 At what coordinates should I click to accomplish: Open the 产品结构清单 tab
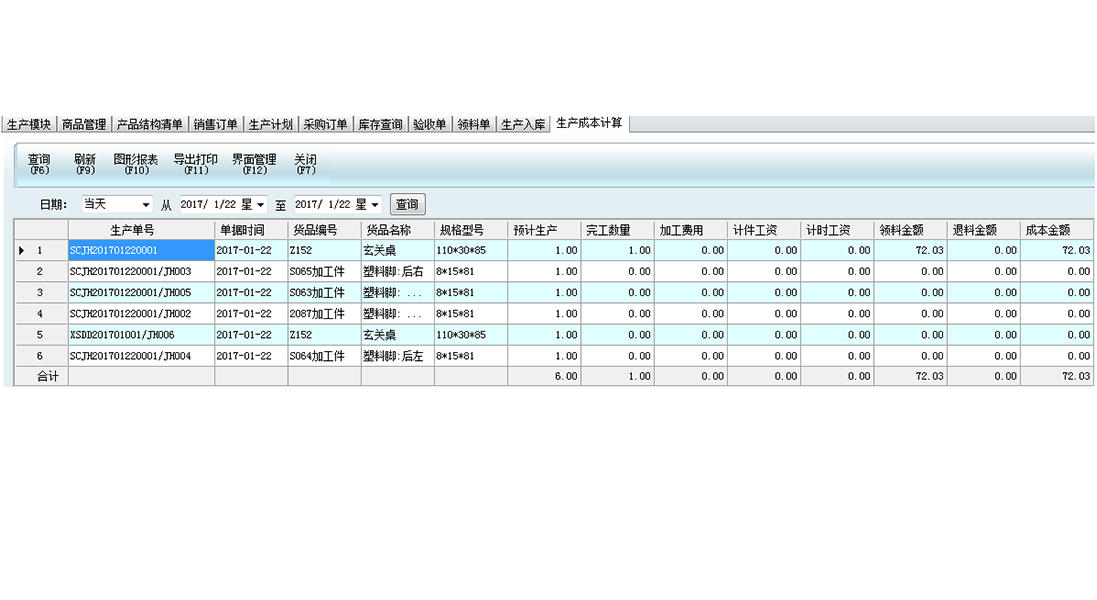coord(149,125)
